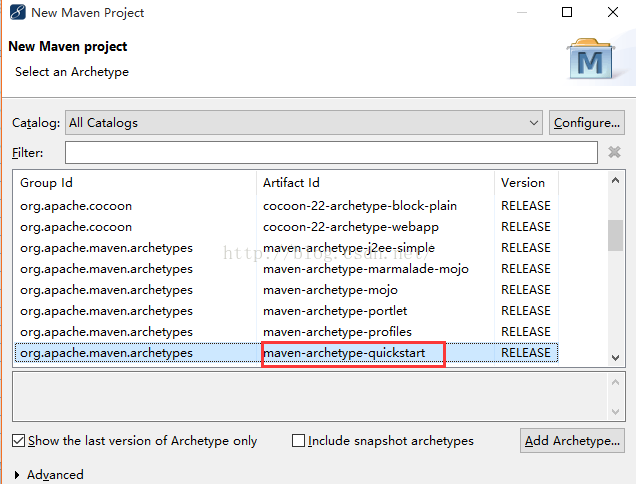
Task: Click archetype list scroll up arrow
Action: pyautogui.click(x=615, y=181)
